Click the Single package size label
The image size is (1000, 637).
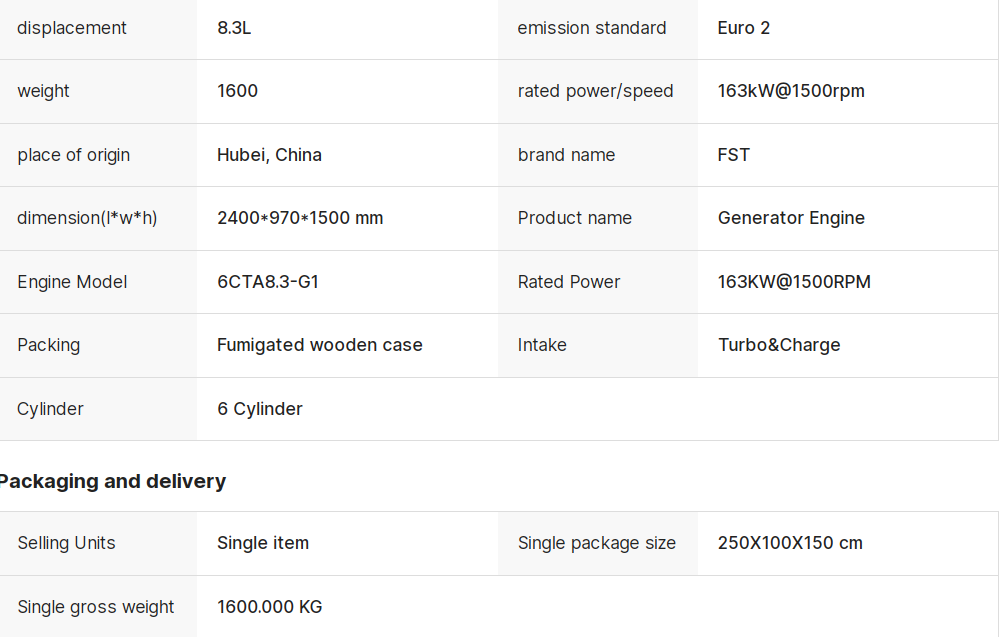tap(596, 543)
